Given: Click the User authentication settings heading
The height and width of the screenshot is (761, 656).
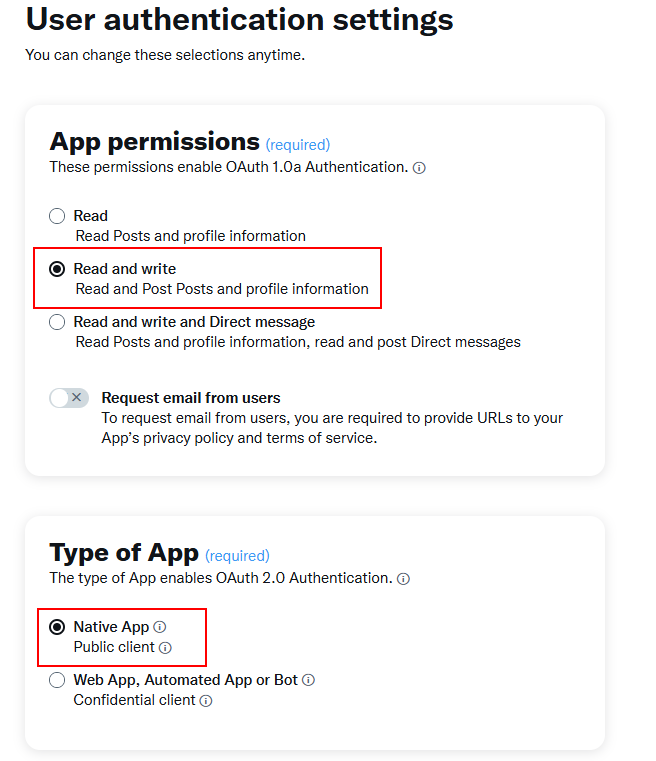Looking at the screenshot, I should pos(239,19).
